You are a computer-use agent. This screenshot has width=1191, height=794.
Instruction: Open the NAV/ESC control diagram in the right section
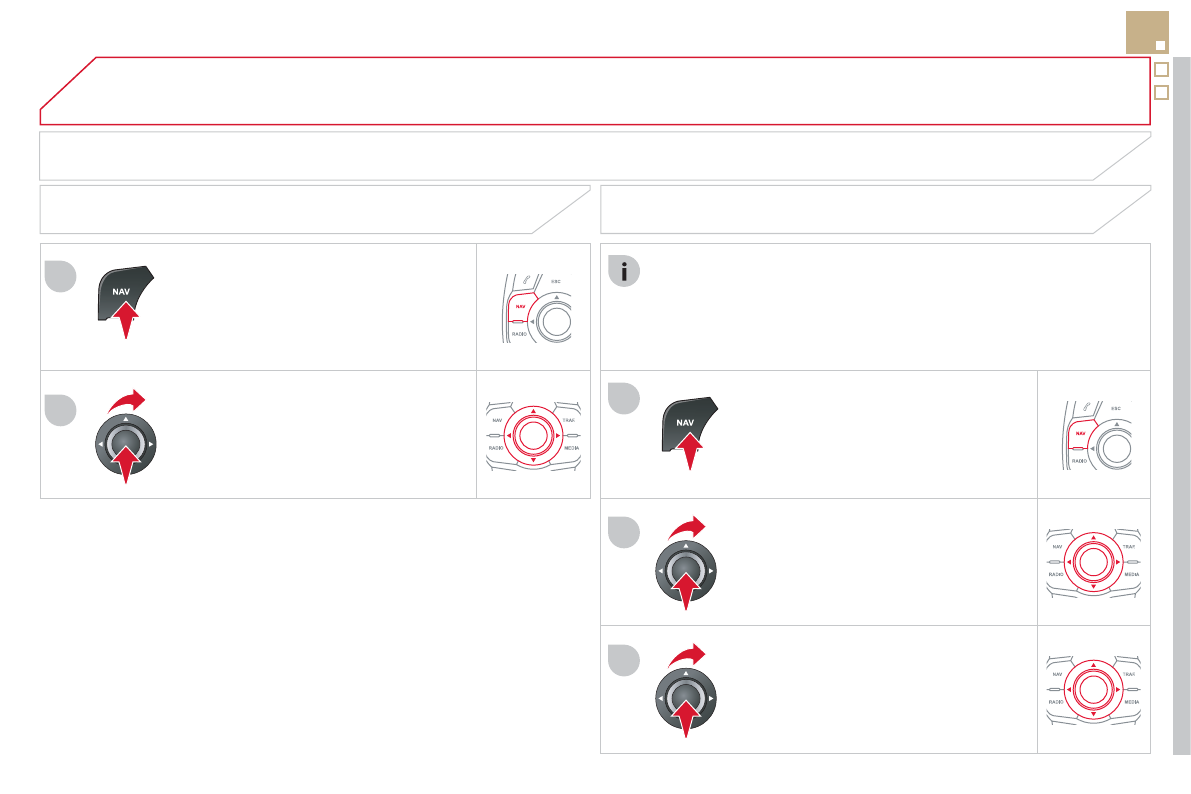(x=1094, y=435)
